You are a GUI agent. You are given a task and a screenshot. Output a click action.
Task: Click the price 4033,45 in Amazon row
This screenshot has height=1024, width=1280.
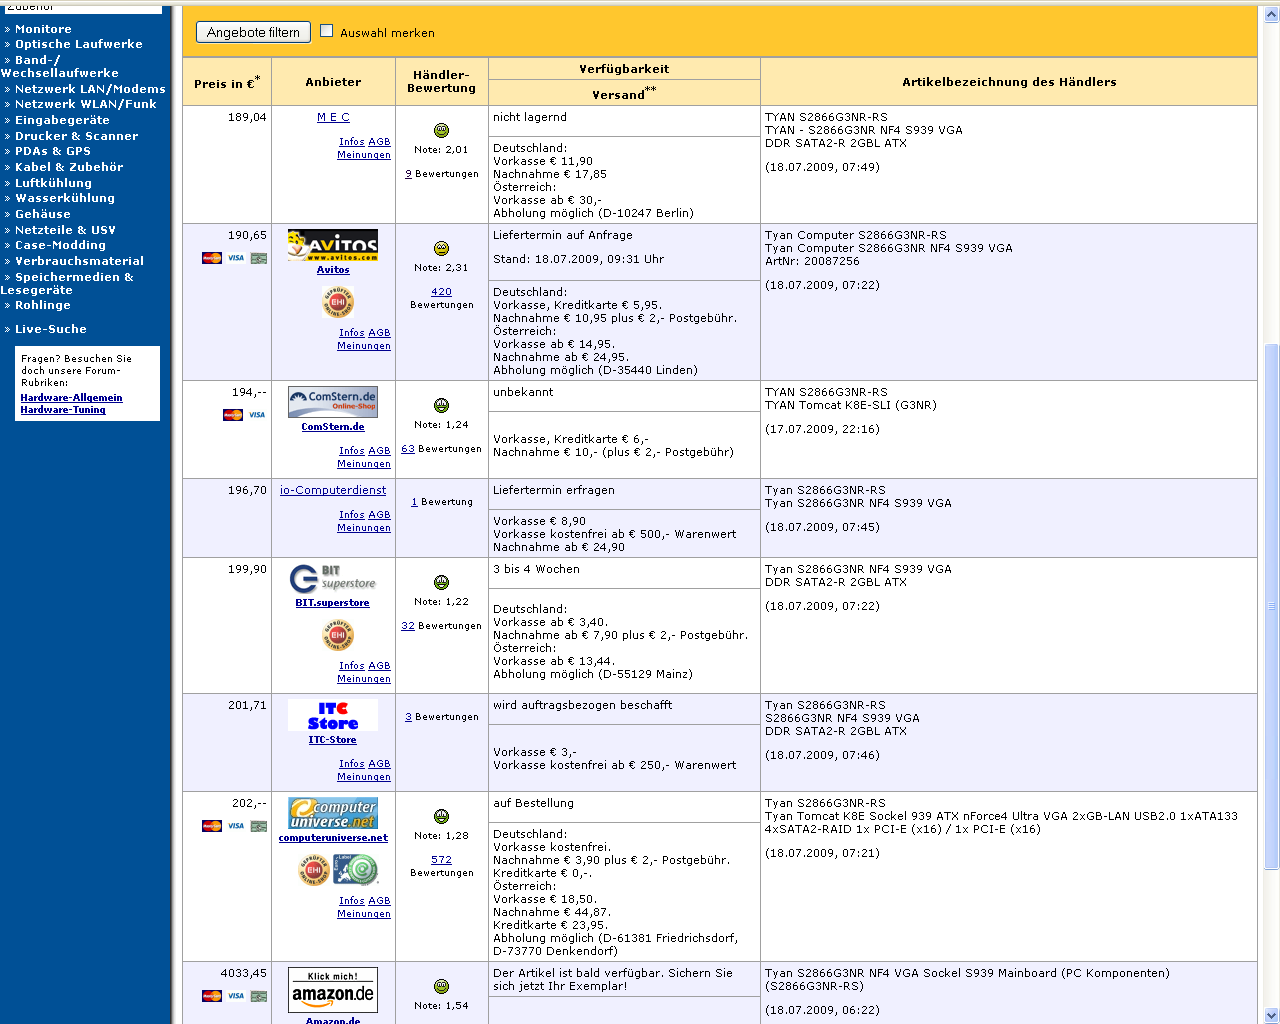coord(244,973)
